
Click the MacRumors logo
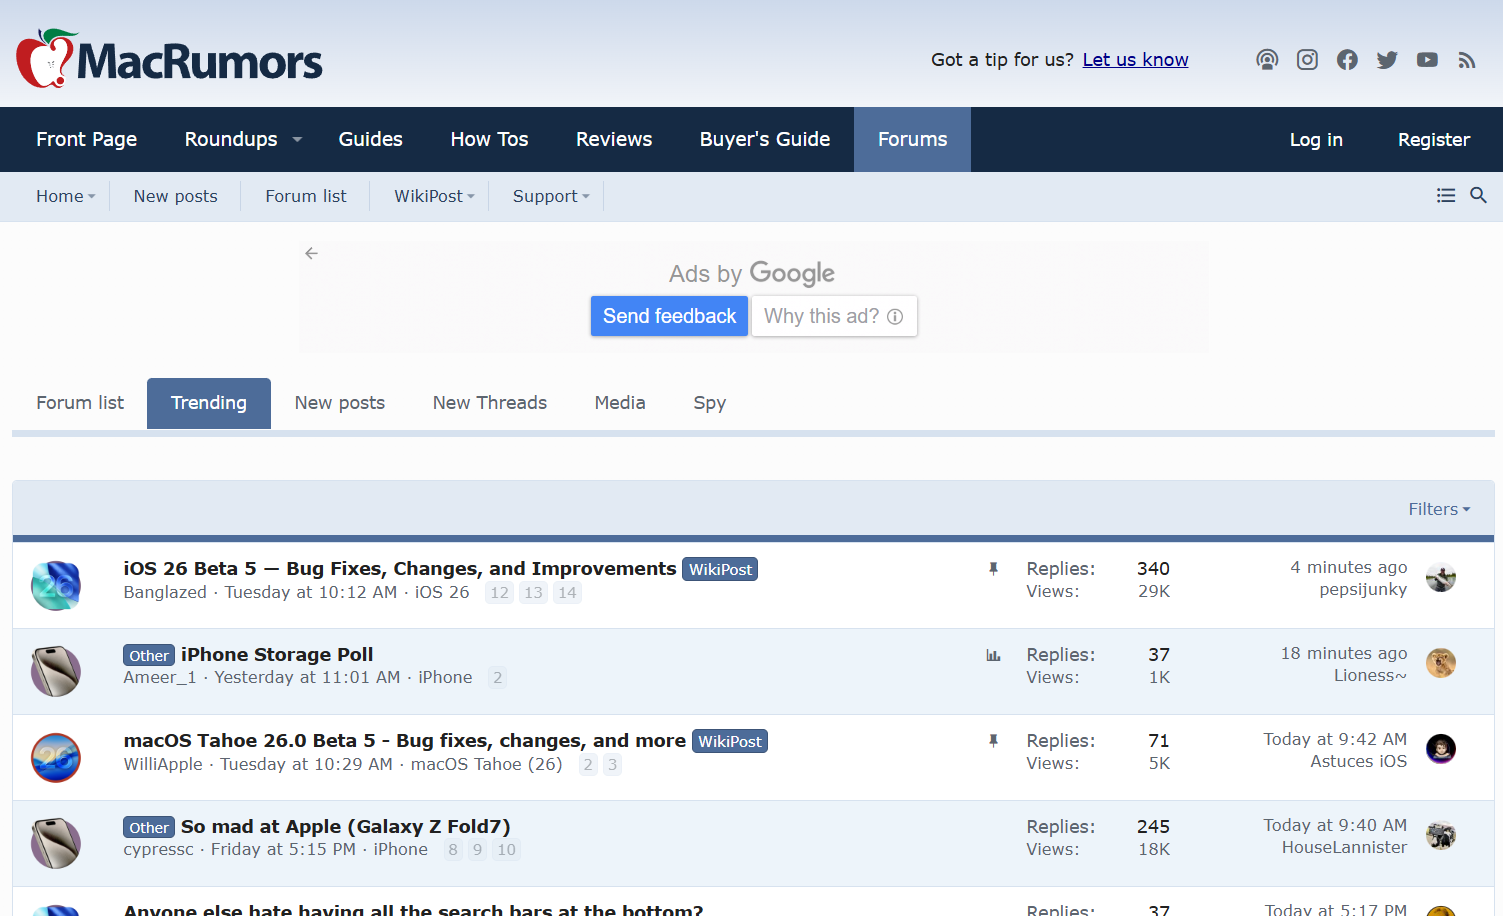pyautogui.click(x=169, y=58)
